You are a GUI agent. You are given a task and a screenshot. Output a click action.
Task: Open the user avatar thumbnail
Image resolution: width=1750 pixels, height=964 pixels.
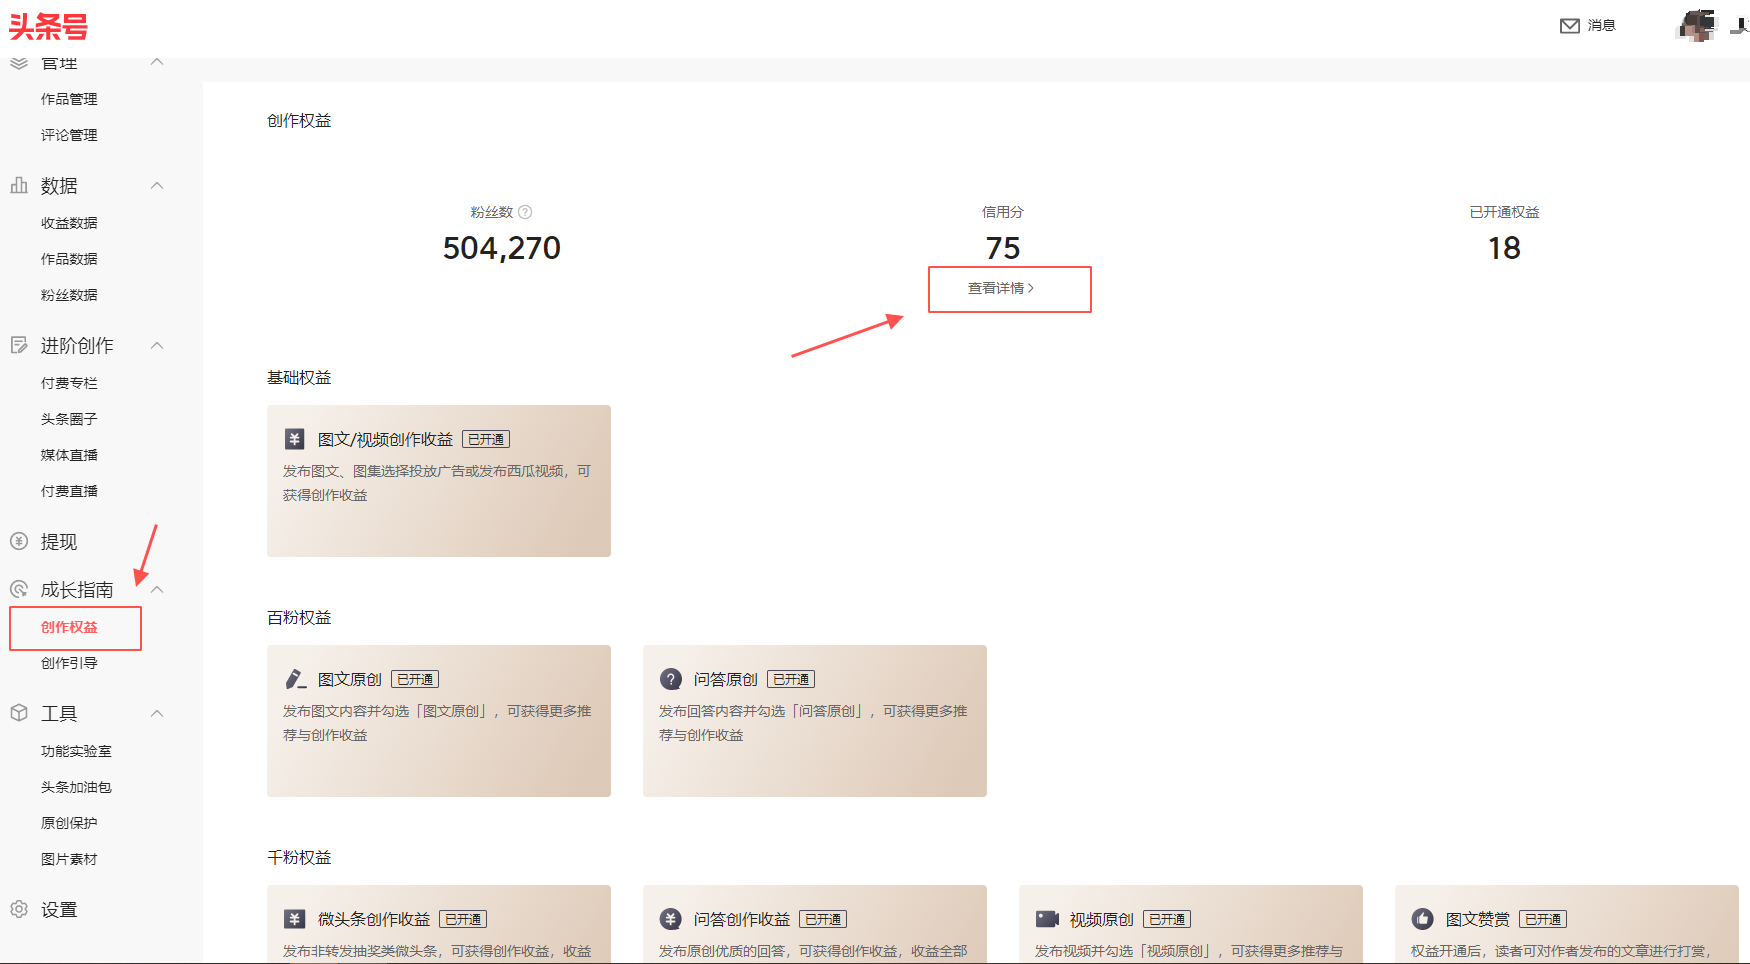(x=1696, y=25)
